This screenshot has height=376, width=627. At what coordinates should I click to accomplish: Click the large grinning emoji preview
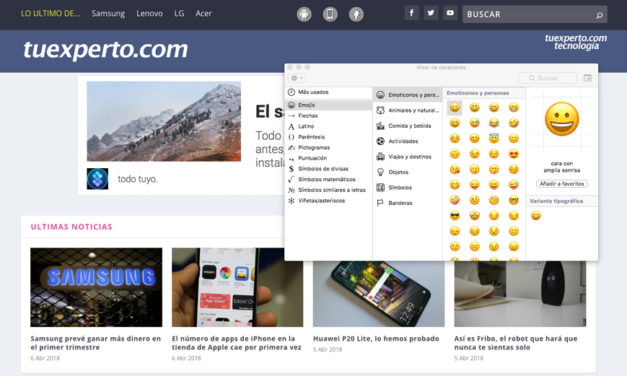coord(562,119)
